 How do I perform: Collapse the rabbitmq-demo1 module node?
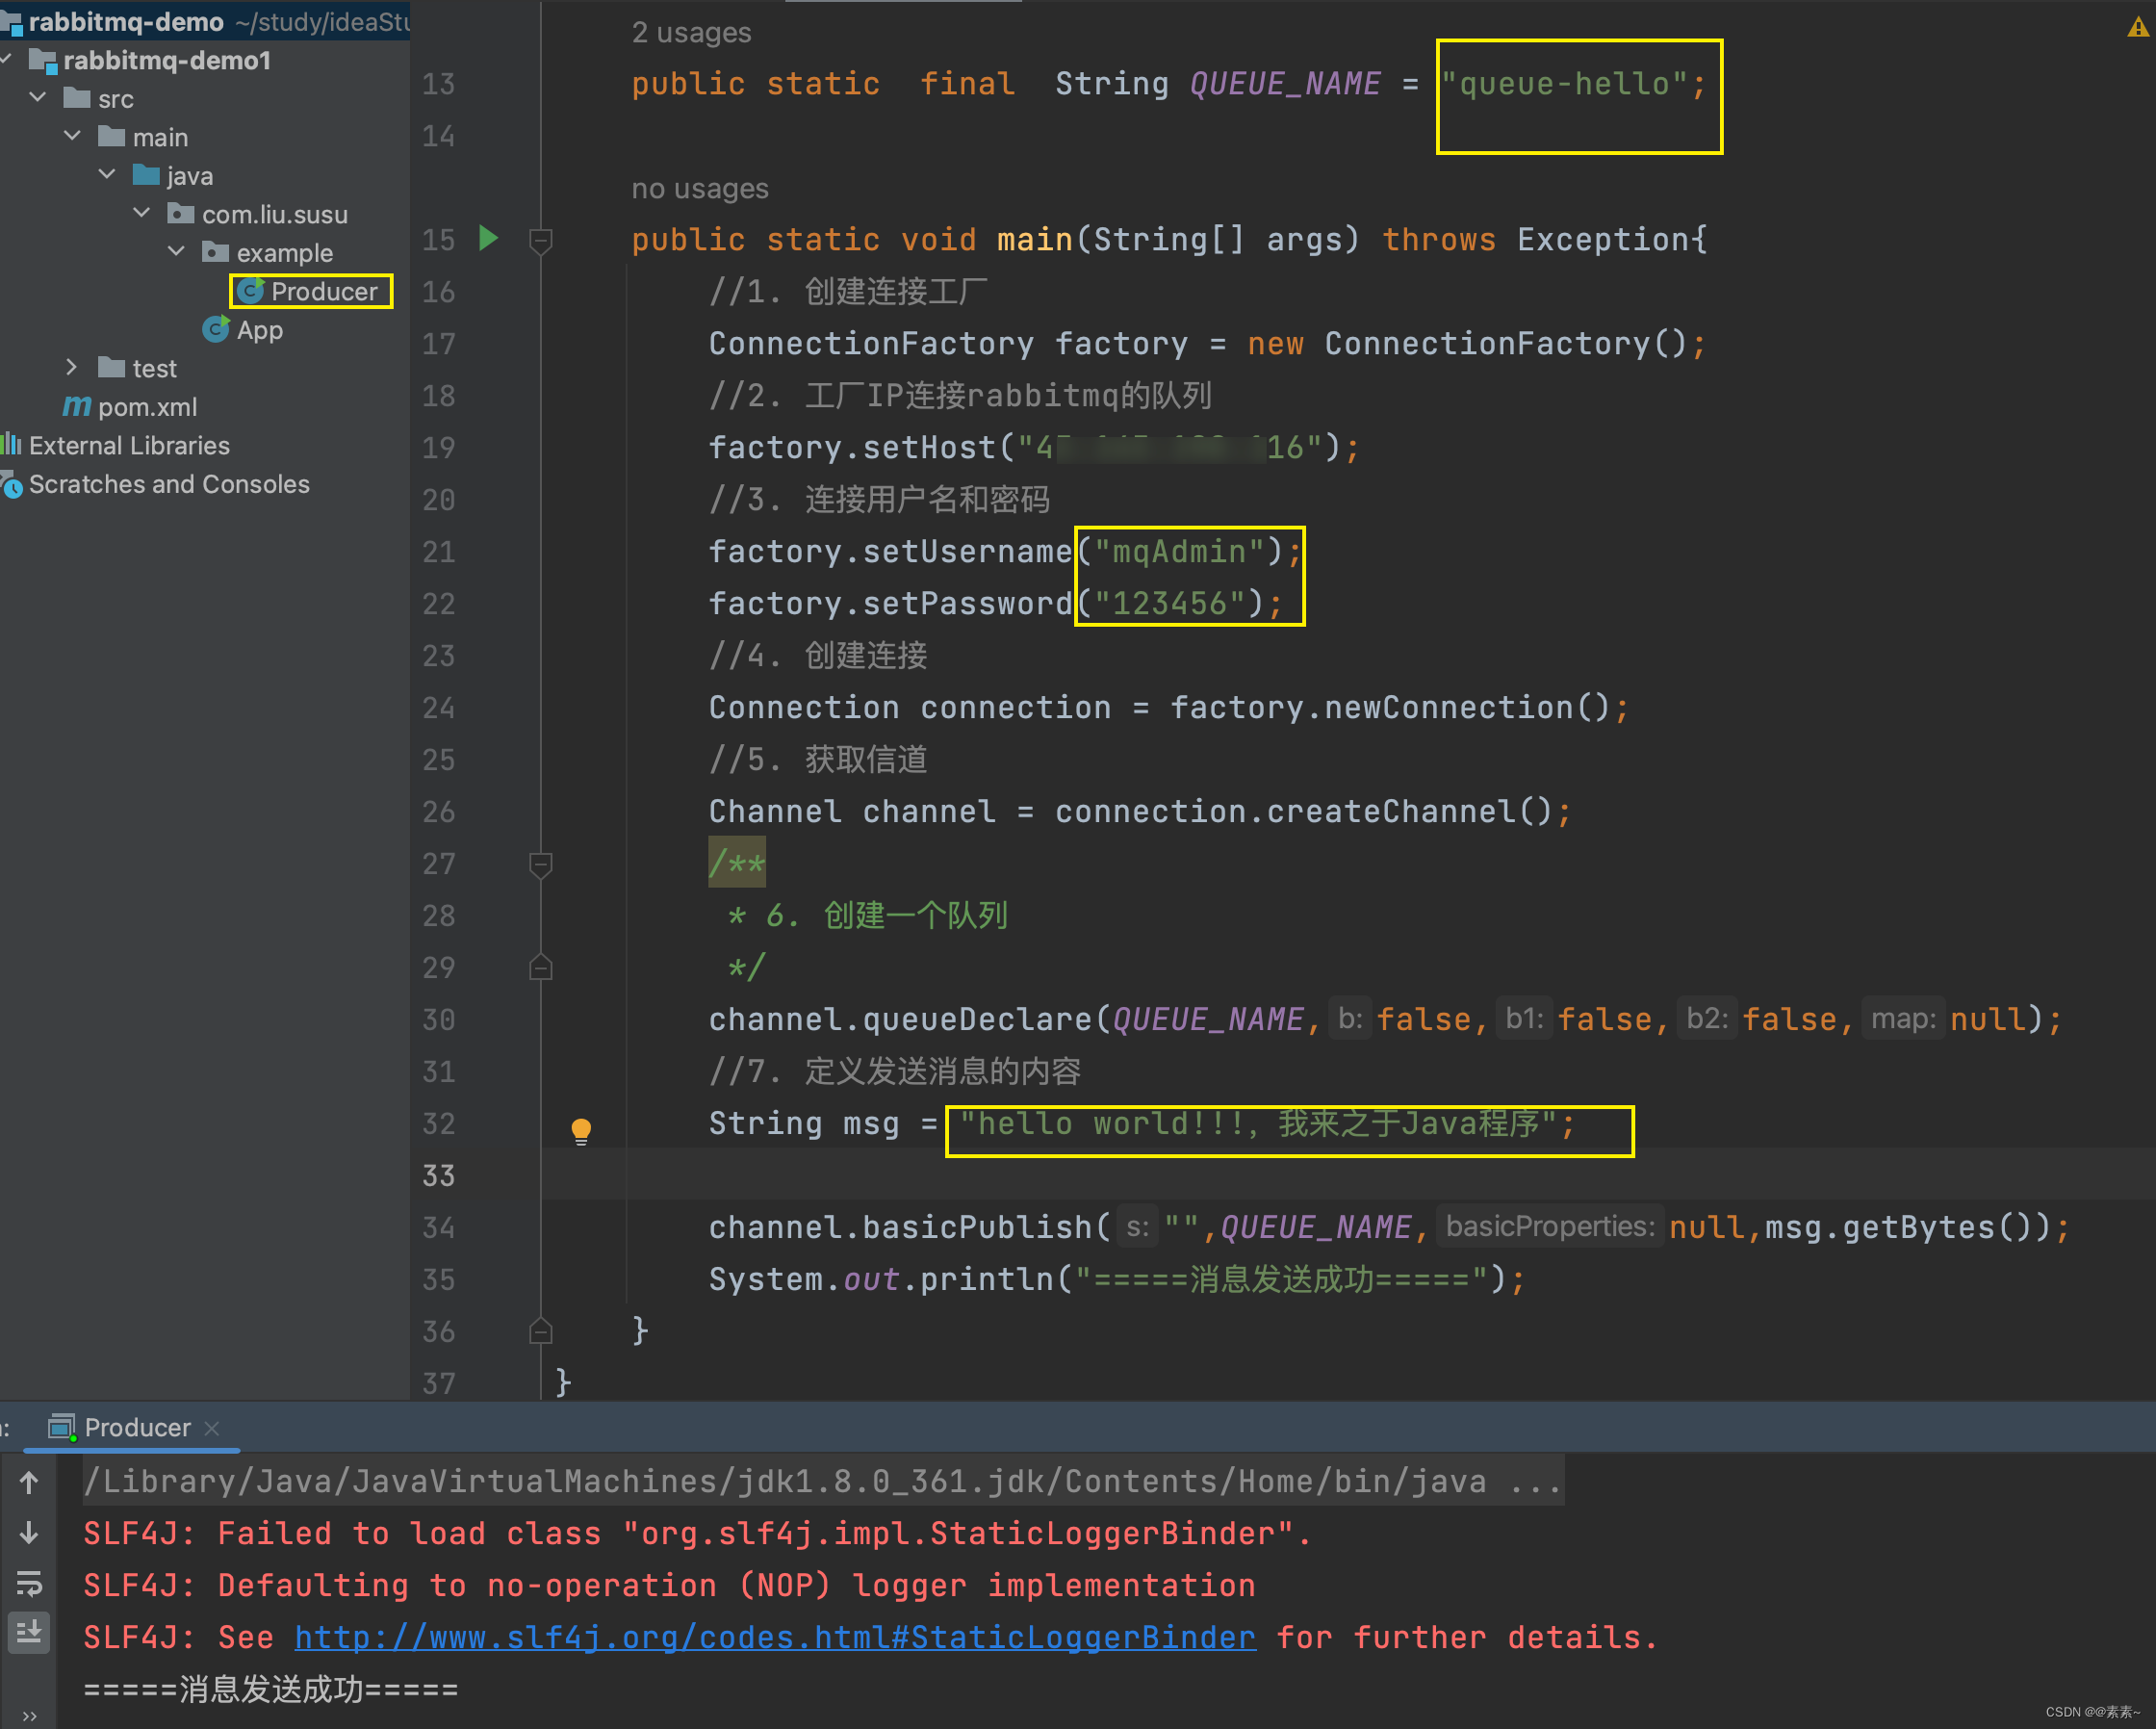[7, 60]
